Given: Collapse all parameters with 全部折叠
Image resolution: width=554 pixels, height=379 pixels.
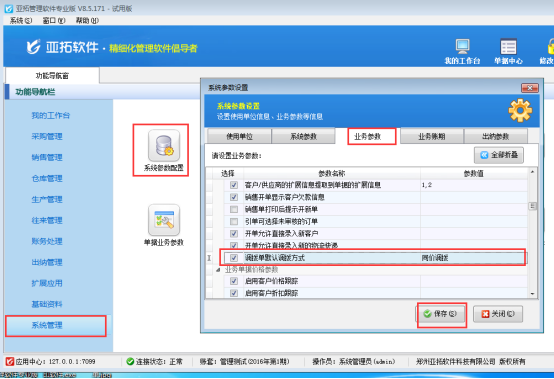Looking at the screenshot, I should click(x=499, y=155).
